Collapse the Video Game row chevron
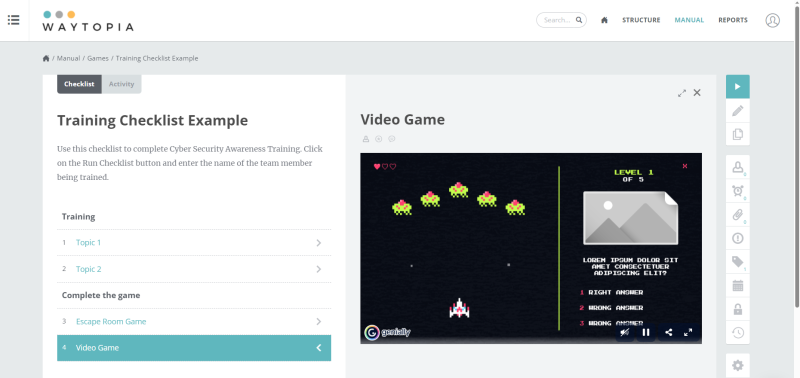The image size is (800, 378). click(318, 348)
